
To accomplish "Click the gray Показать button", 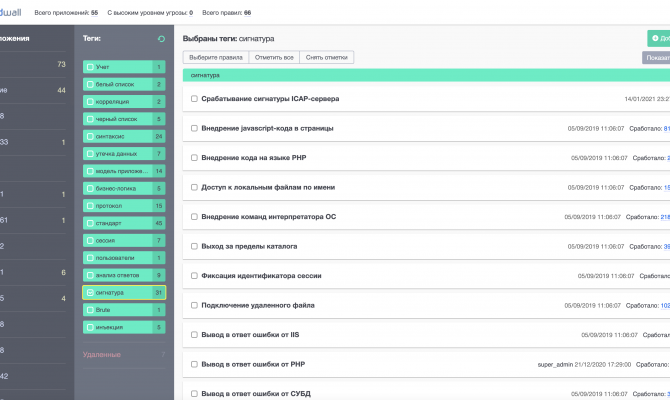I will coord(656,58).
